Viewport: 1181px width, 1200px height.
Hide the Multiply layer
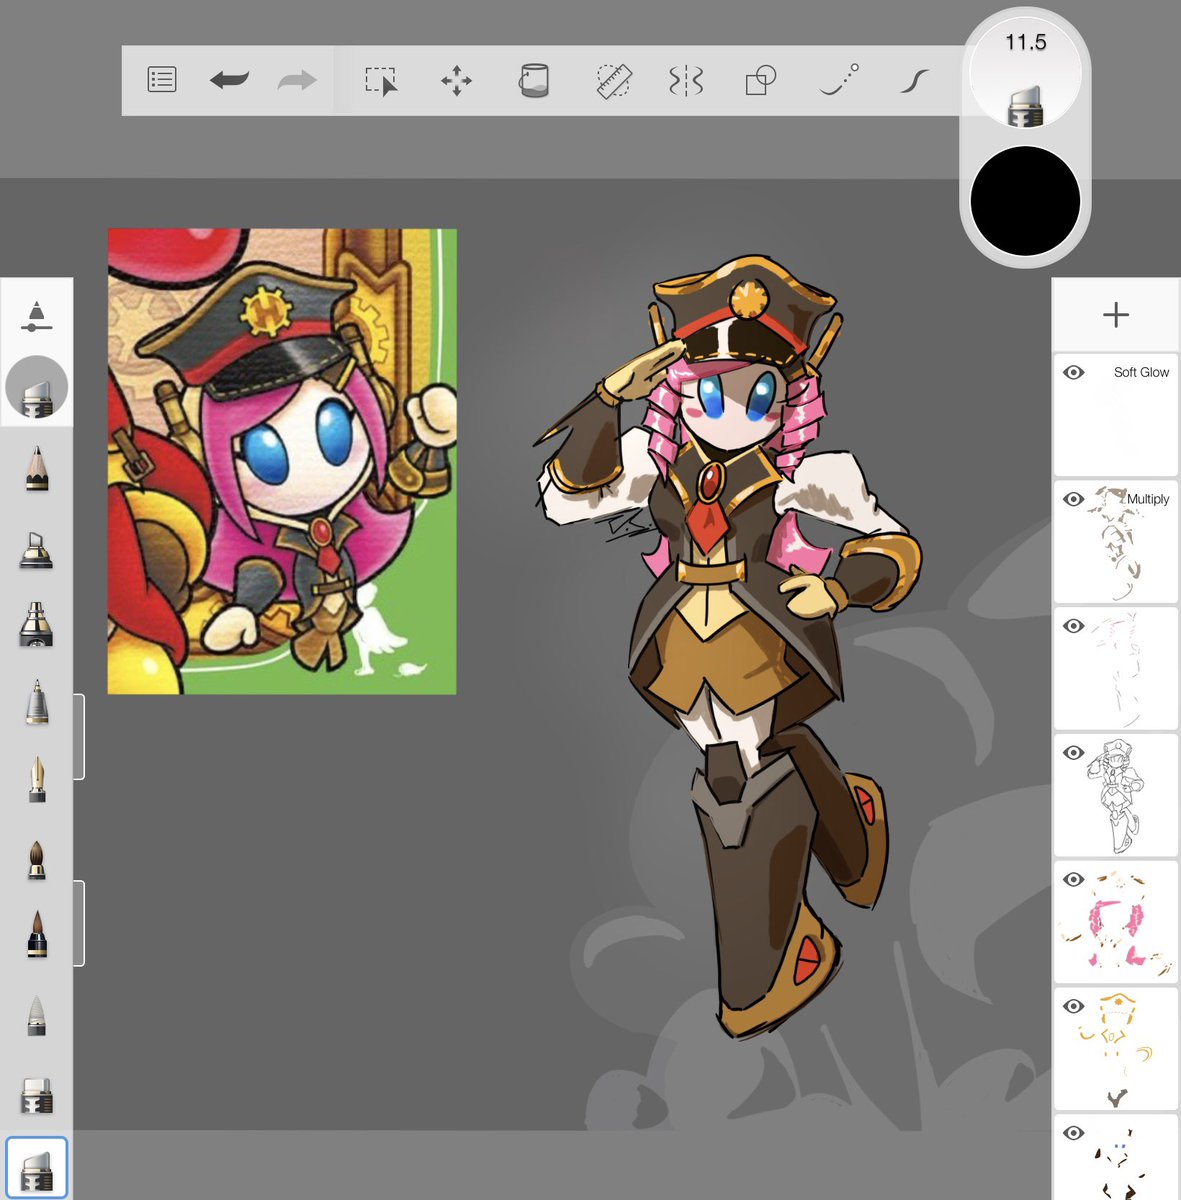[x=1074, y=499]
